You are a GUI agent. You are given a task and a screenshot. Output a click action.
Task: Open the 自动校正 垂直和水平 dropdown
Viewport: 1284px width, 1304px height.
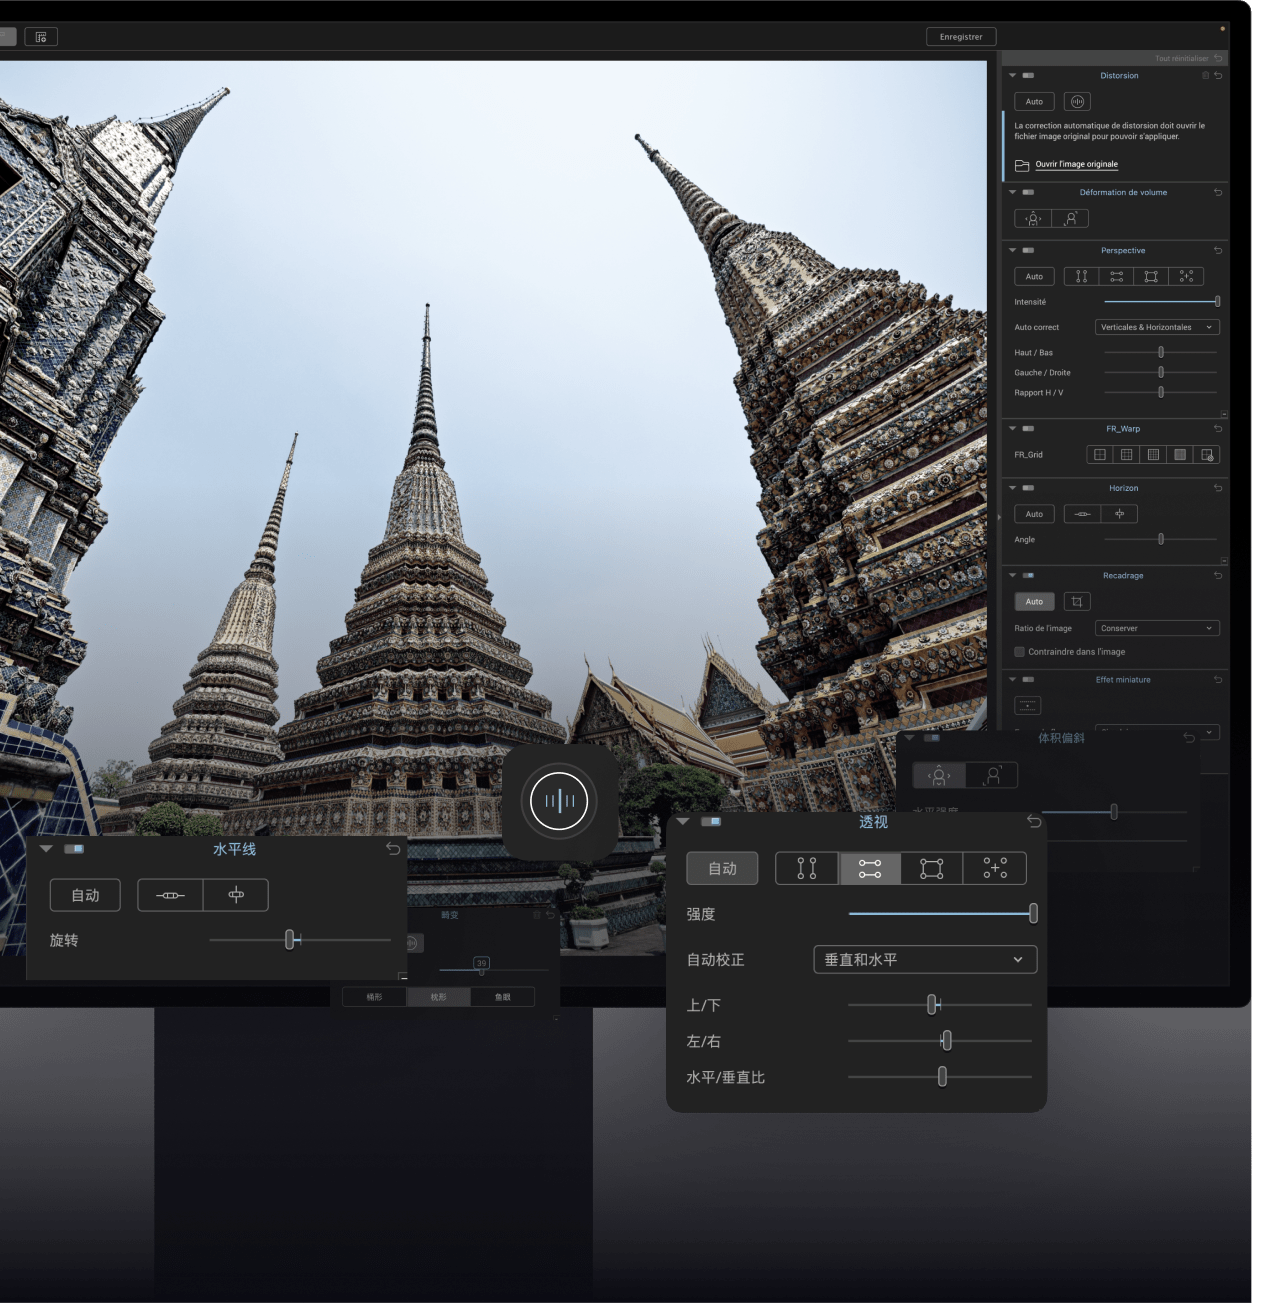[925, 959]
